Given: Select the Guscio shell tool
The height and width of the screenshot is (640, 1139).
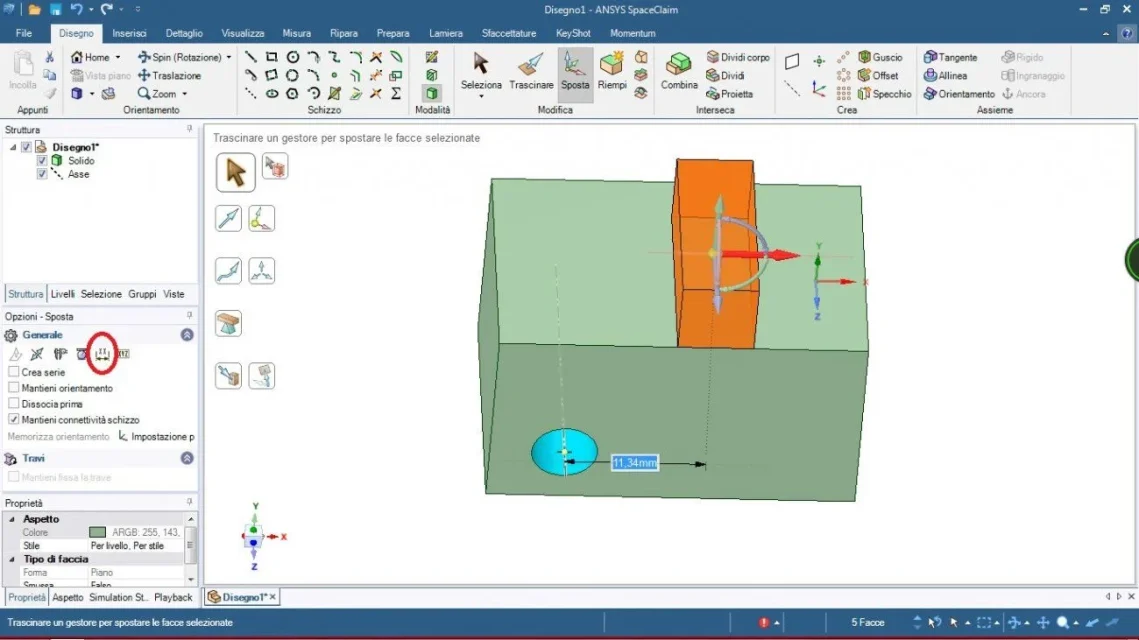Looking at the screenshot, I should [x=880, y=57].
